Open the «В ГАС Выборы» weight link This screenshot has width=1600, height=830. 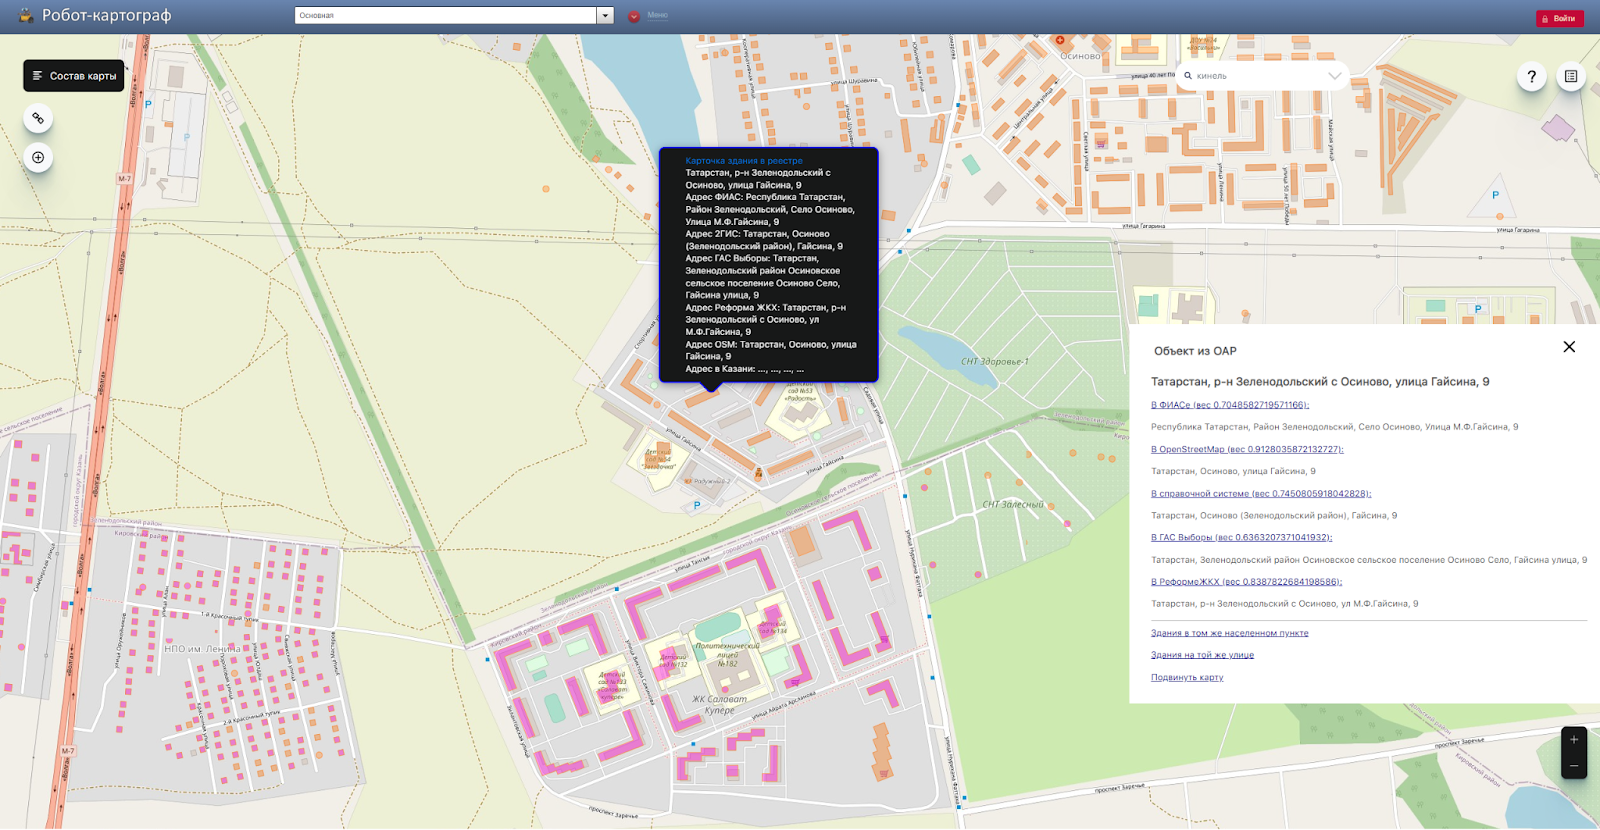coord(1241,537)
